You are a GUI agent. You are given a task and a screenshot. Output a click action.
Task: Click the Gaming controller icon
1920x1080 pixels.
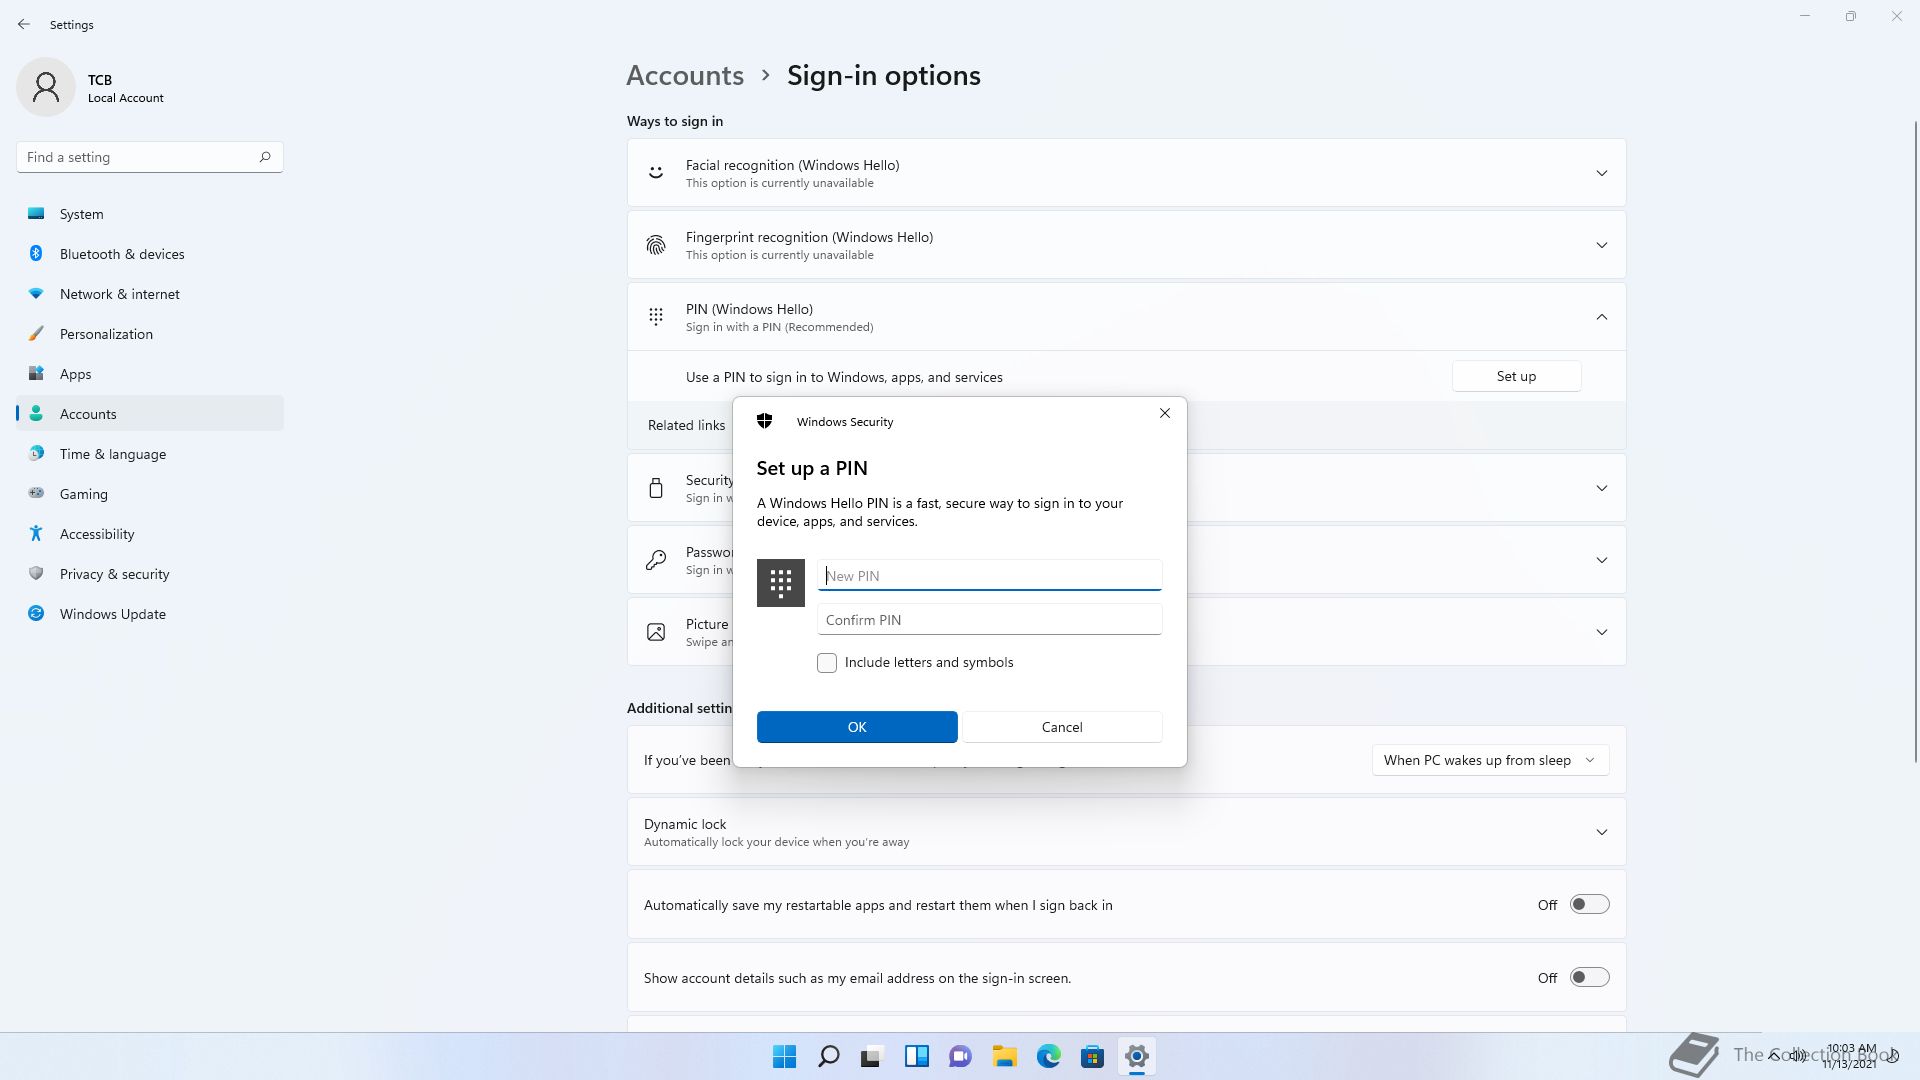pos(36,493)
